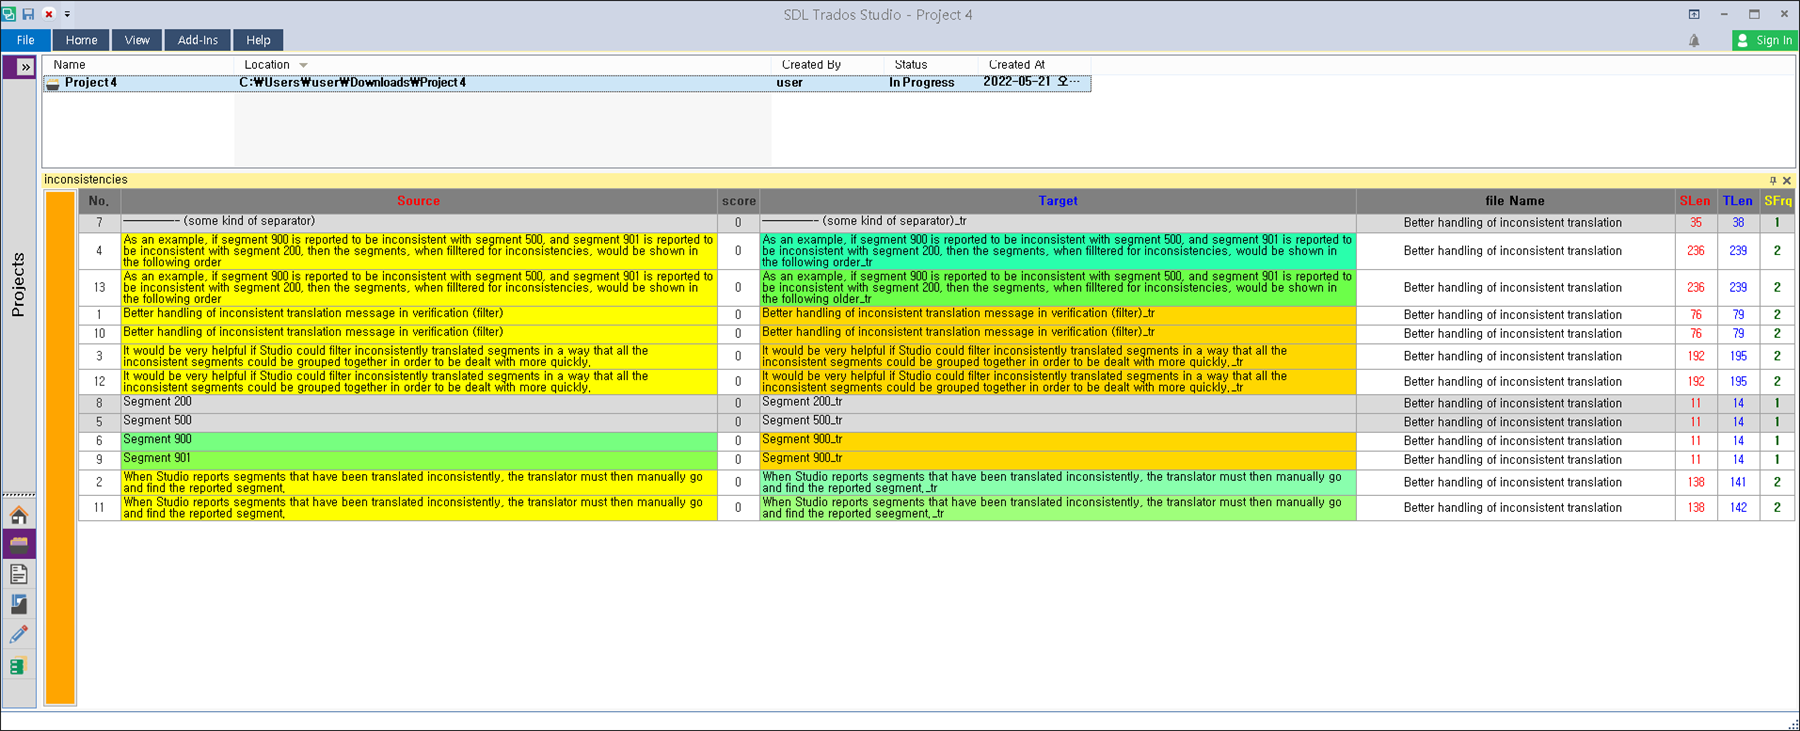Screen dimensions: 1800x731
Task: Open the Translation Memories view icon
Action: (x=18, y=666)
